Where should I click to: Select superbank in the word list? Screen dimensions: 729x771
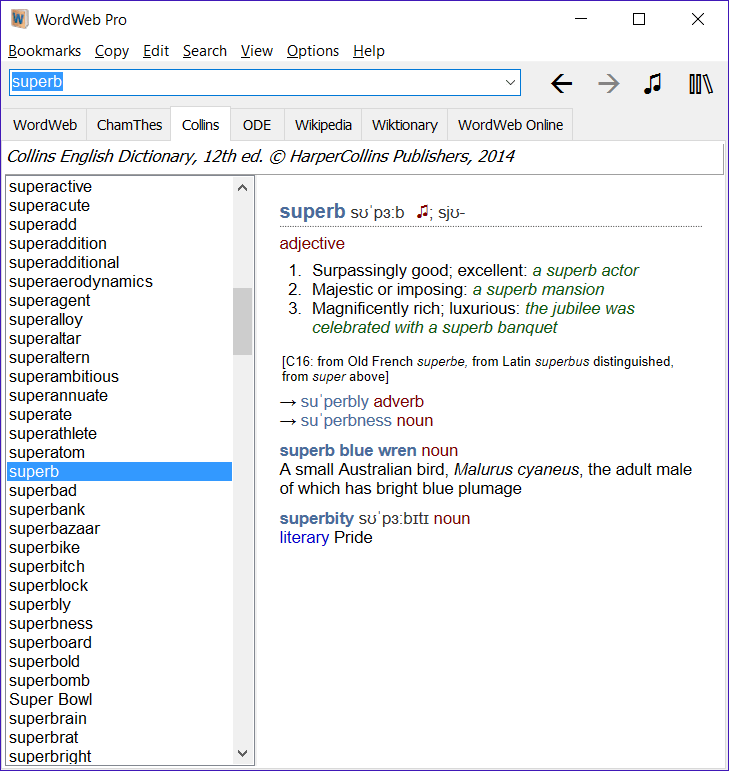pyautogui.click(x=119, y=509)
